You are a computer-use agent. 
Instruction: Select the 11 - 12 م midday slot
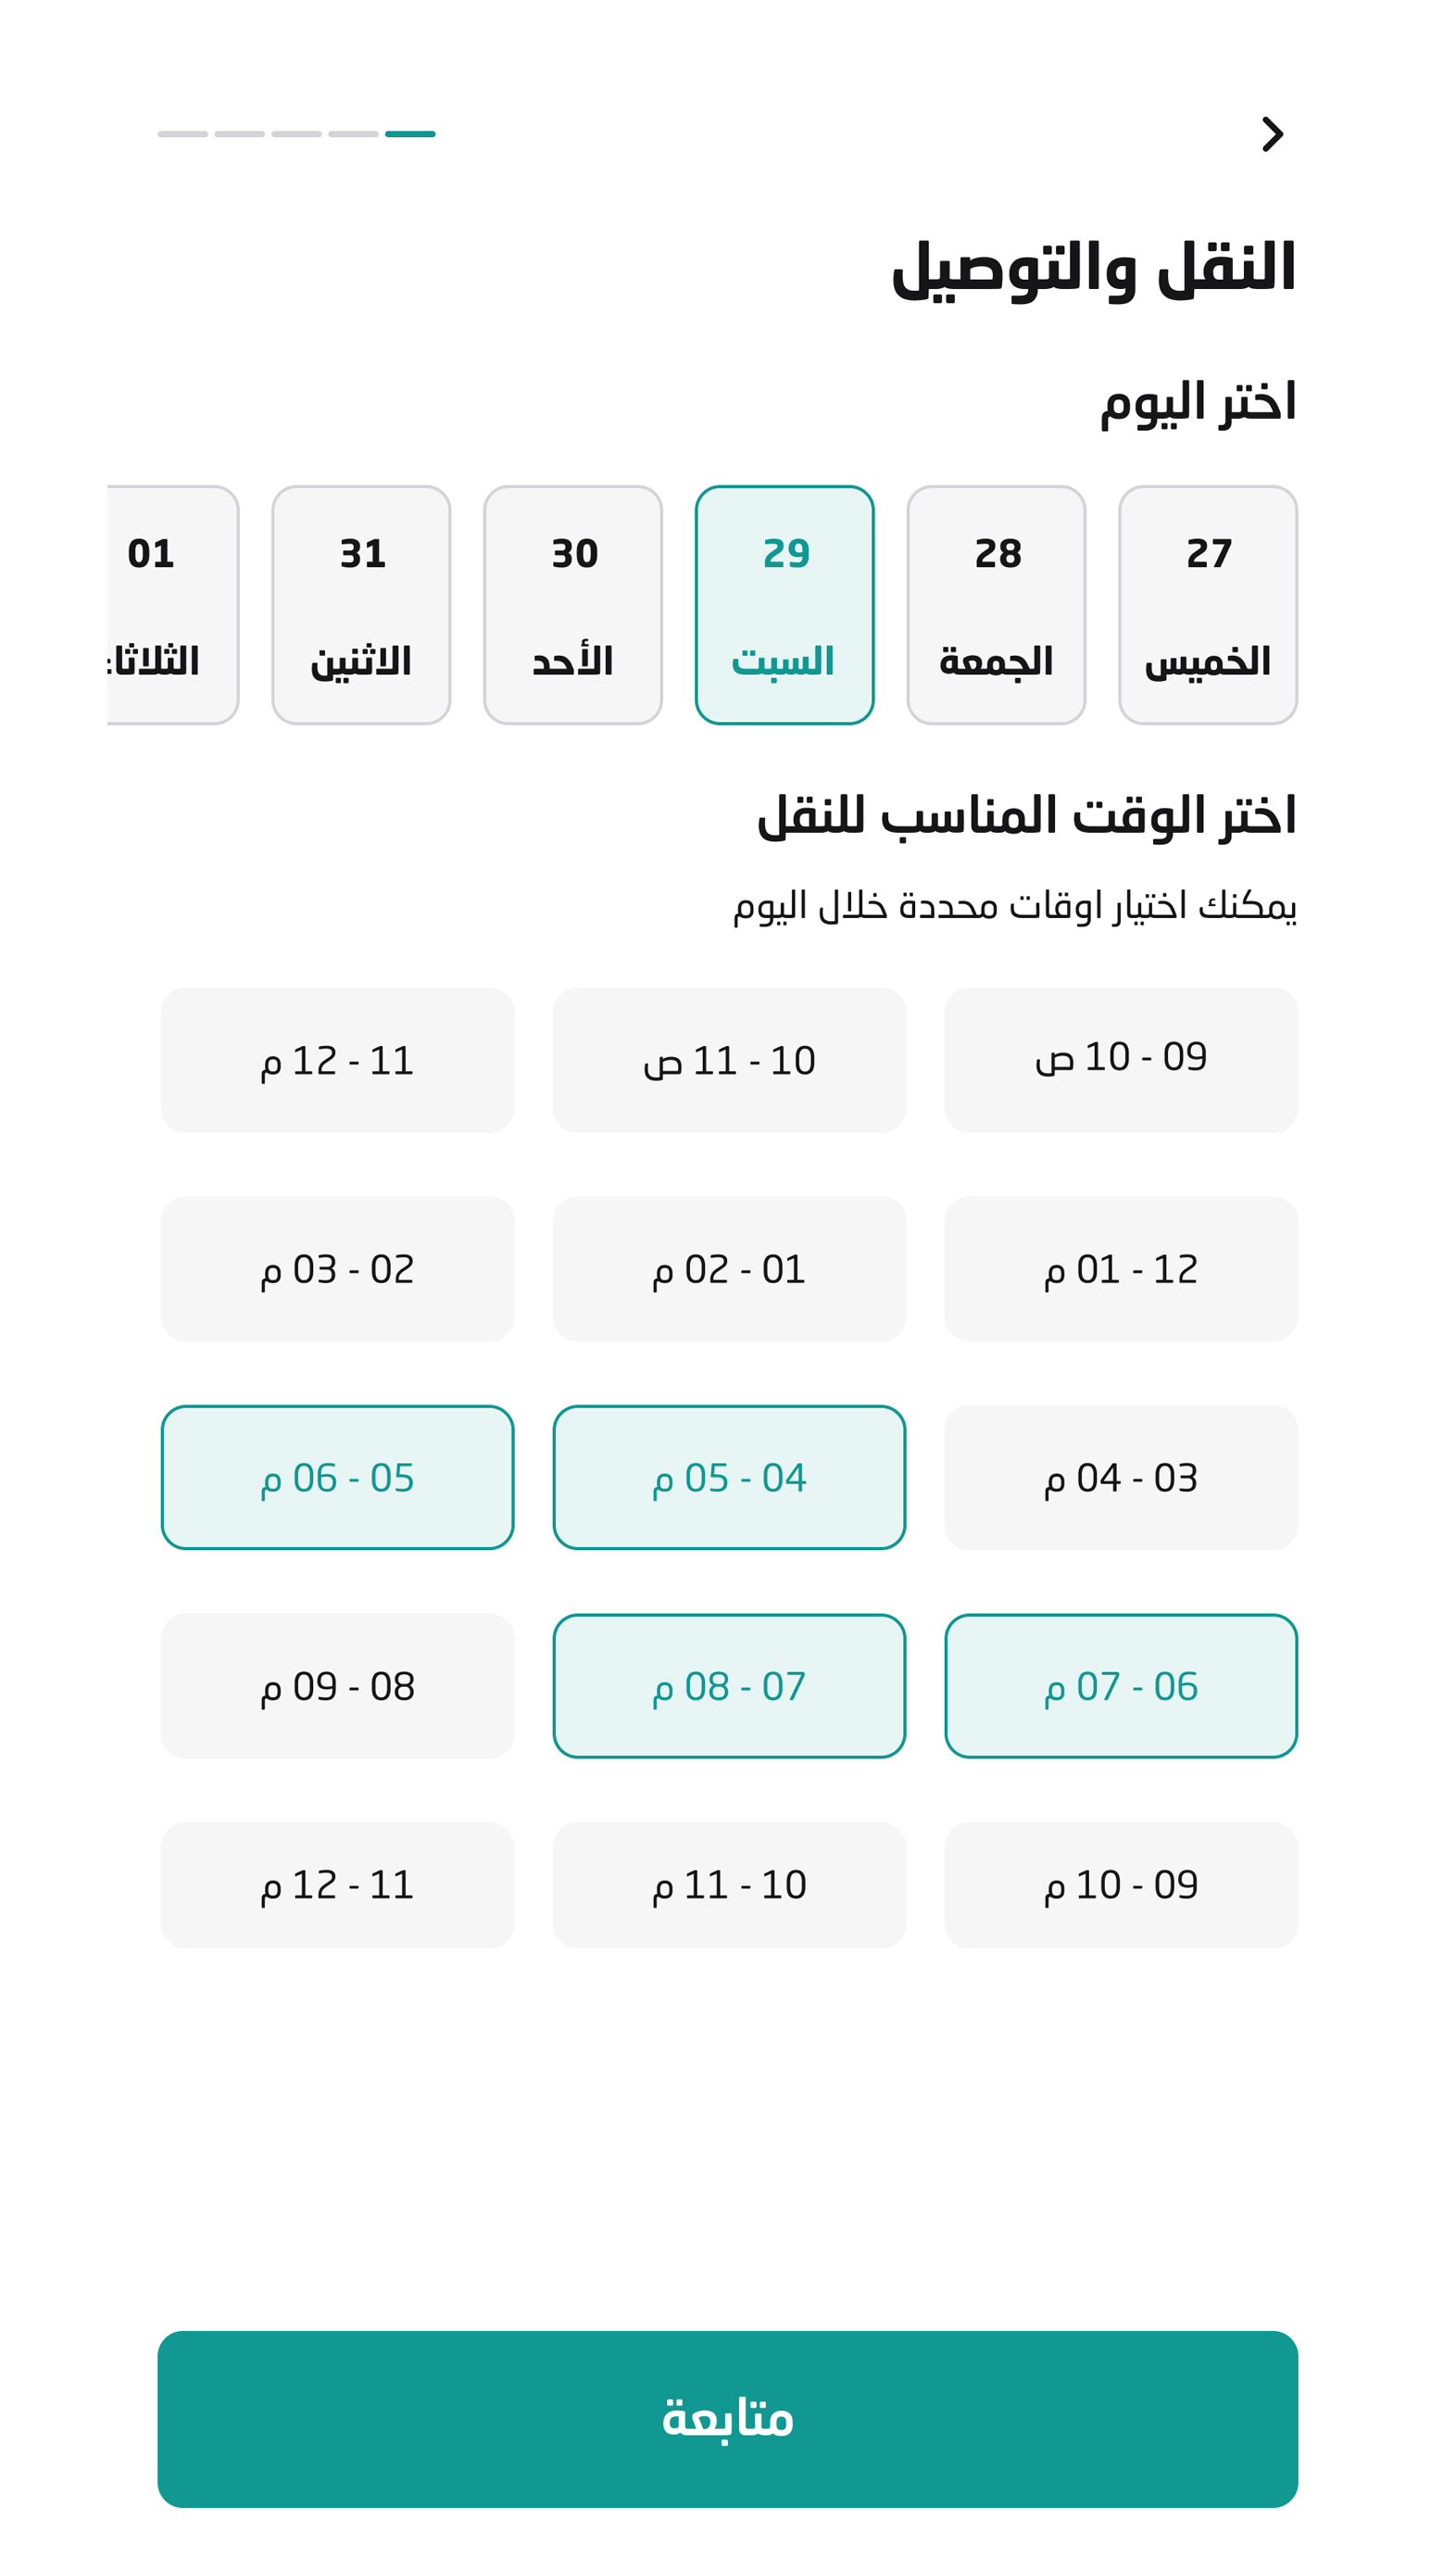[337, 1059]
